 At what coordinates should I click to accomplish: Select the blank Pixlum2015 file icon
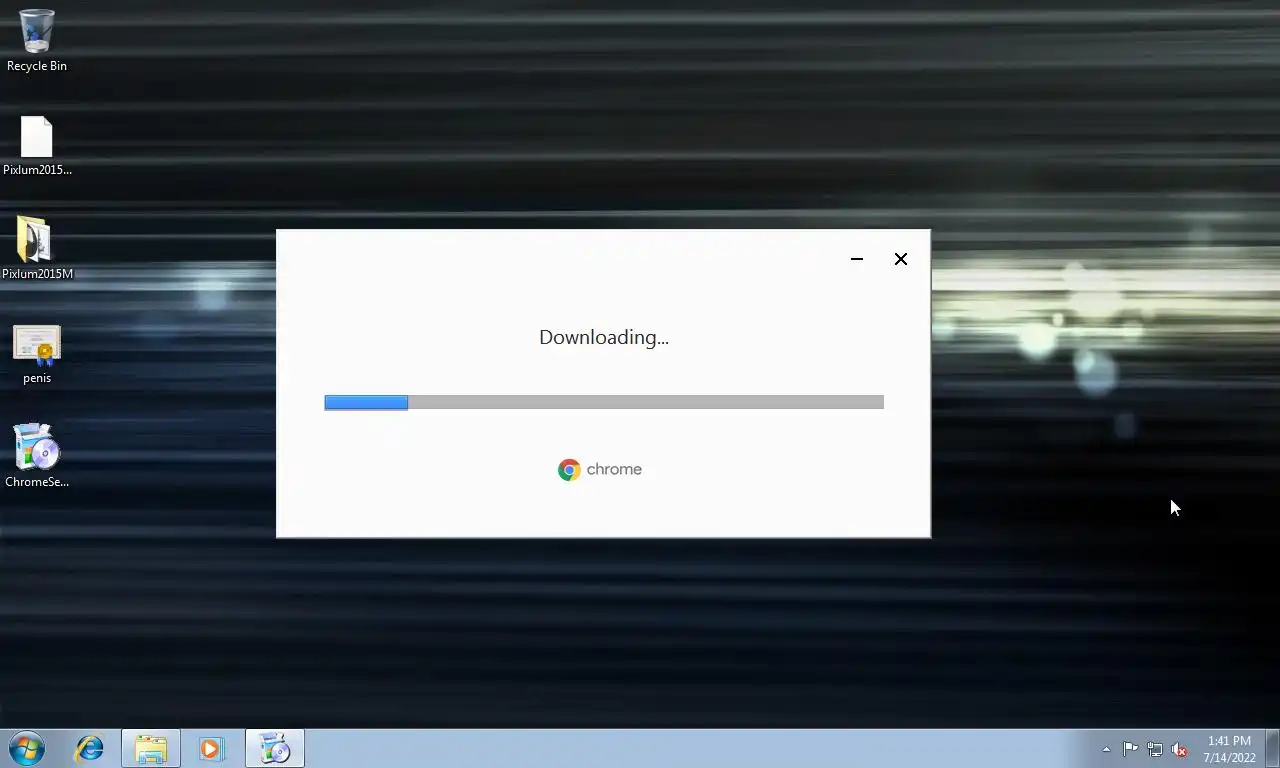tap(37, 146)
